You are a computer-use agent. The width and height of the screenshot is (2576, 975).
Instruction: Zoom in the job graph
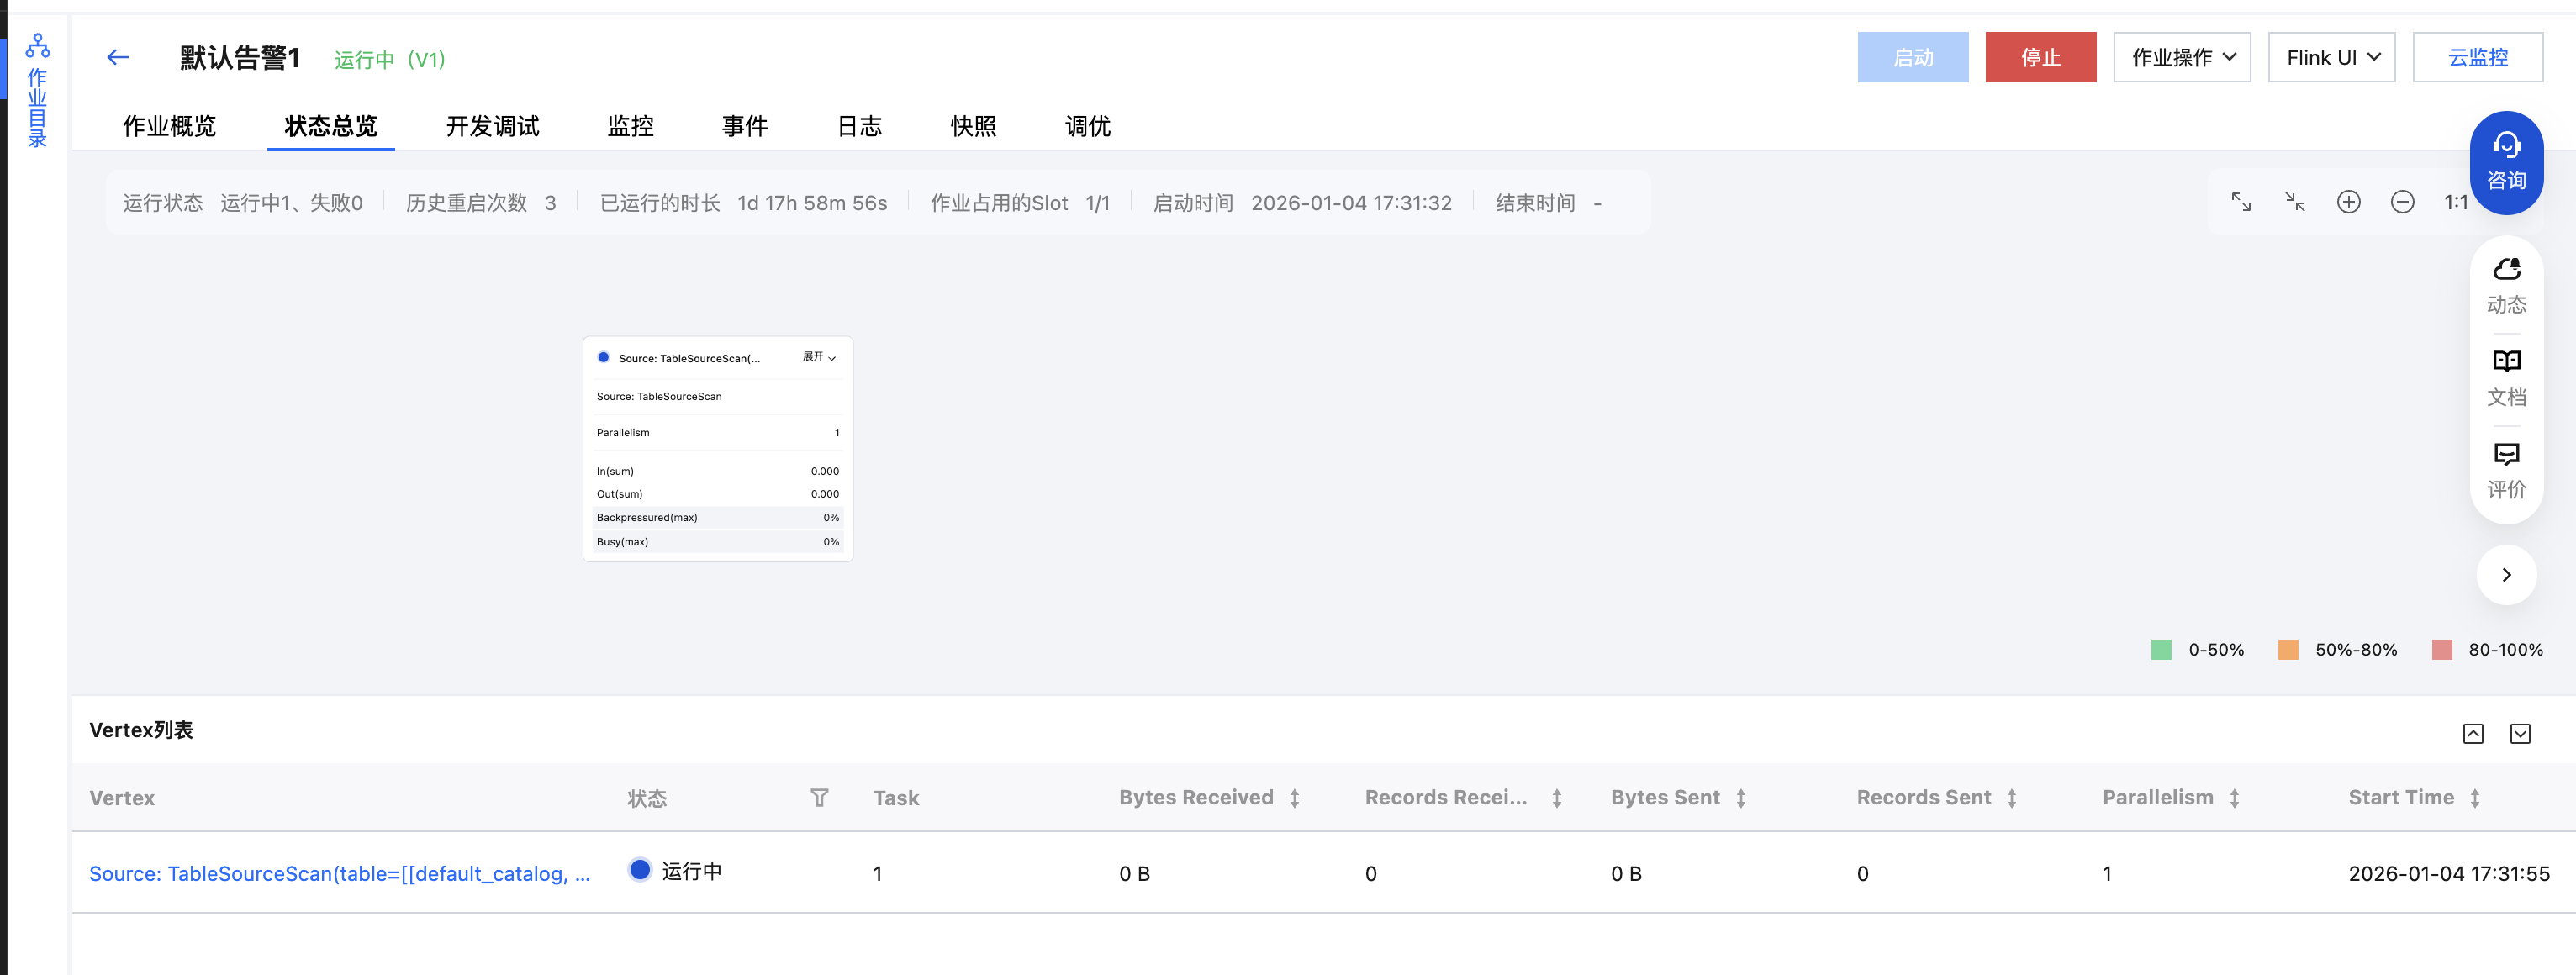click(x=2348, y=202)
